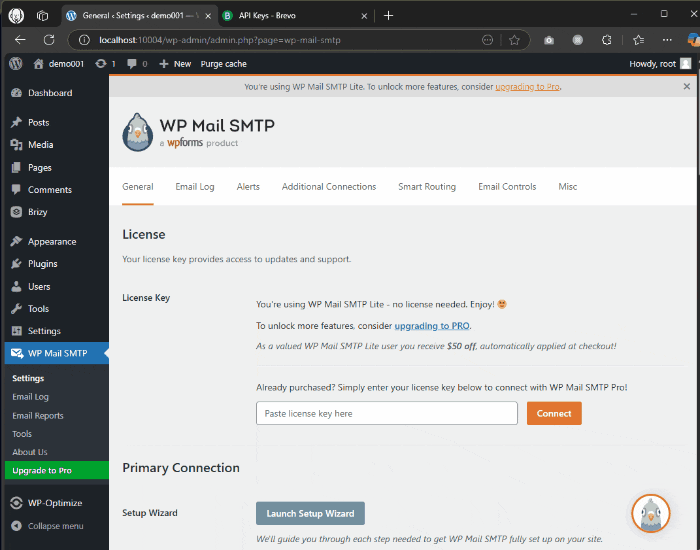Click the Launch Setup Wizard button
700x550 pixels.
point(310,513)
